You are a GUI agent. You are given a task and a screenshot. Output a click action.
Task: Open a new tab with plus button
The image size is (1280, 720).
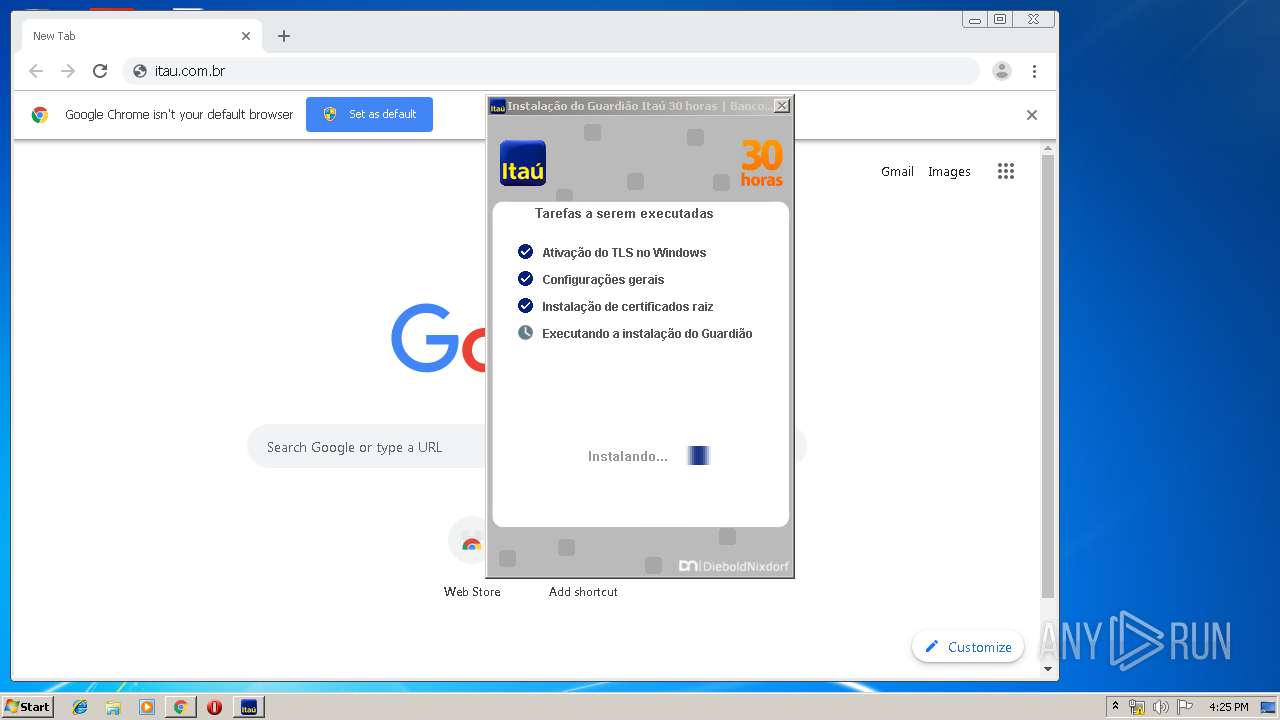click(284, 36)
